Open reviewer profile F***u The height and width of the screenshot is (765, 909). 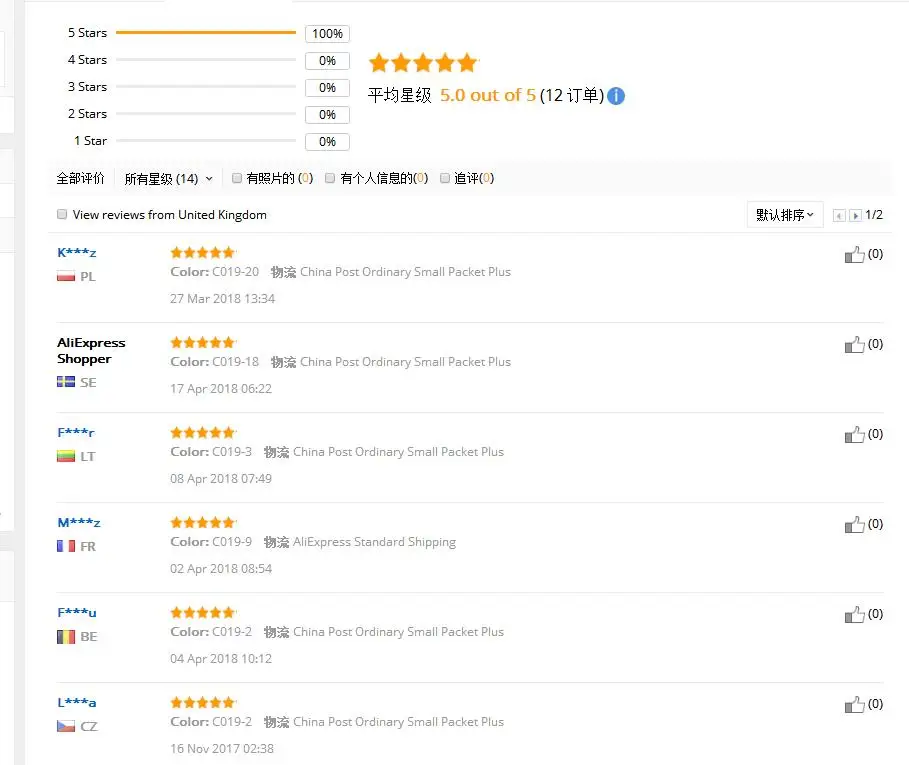[x=77, y=613]
